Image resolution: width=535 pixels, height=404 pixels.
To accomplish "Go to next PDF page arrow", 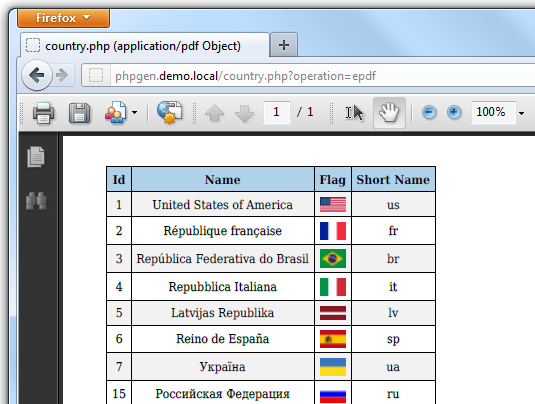I will tap(244, 113).
